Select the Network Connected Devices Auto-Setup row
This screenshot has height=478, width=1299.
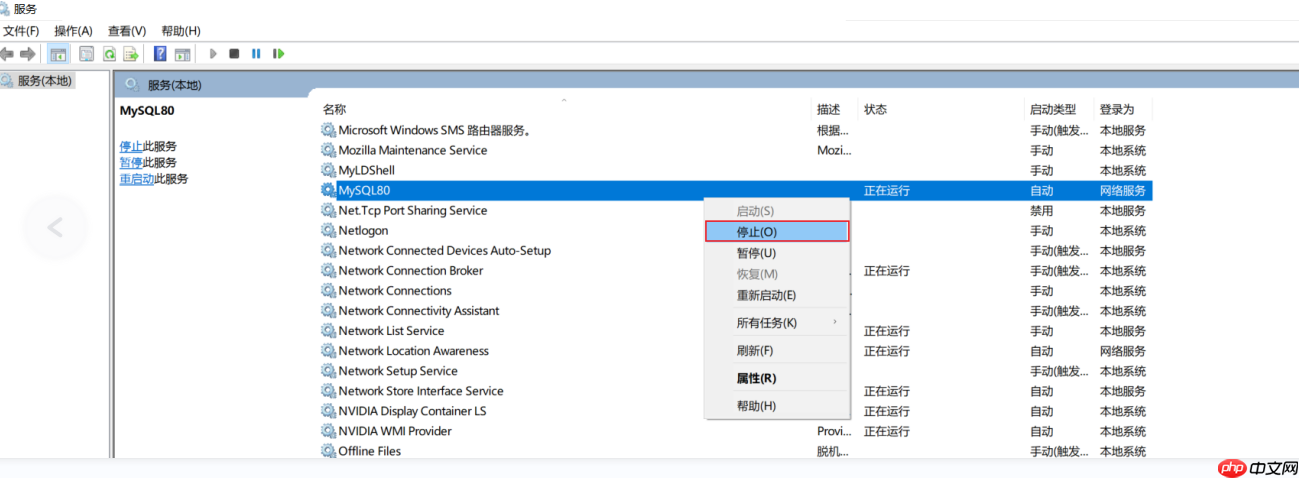[x=736, y=251]
